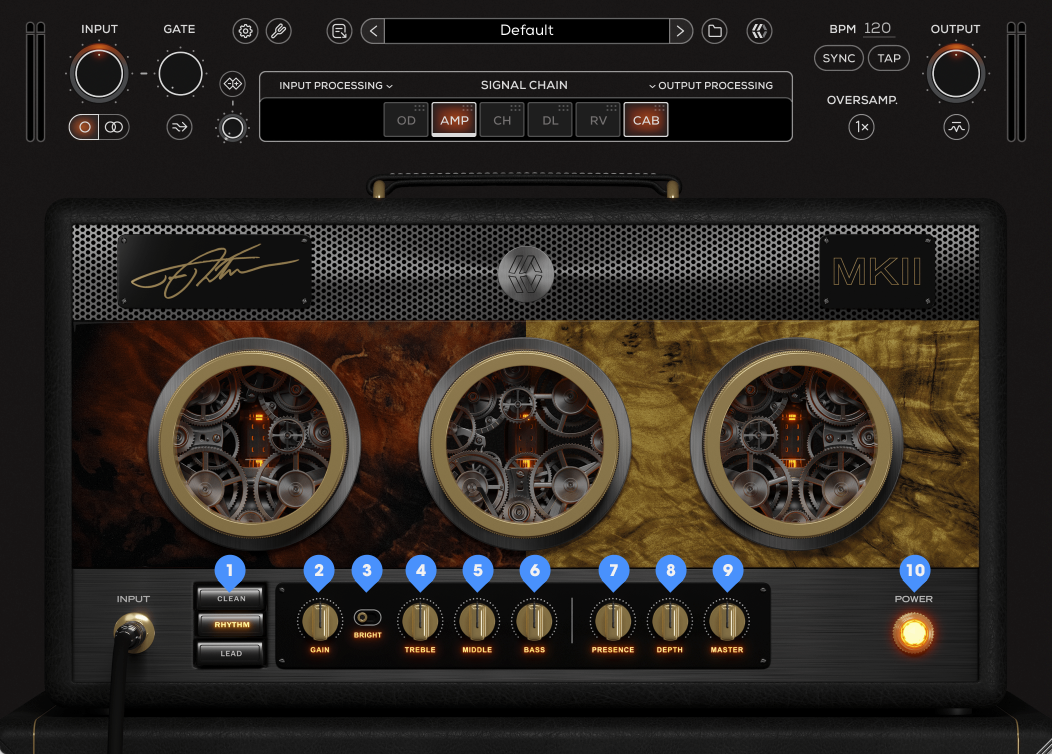Viewport: 1052px width, 754px height.
Task: Select the CAB block in signal chain
Action: 646,120
